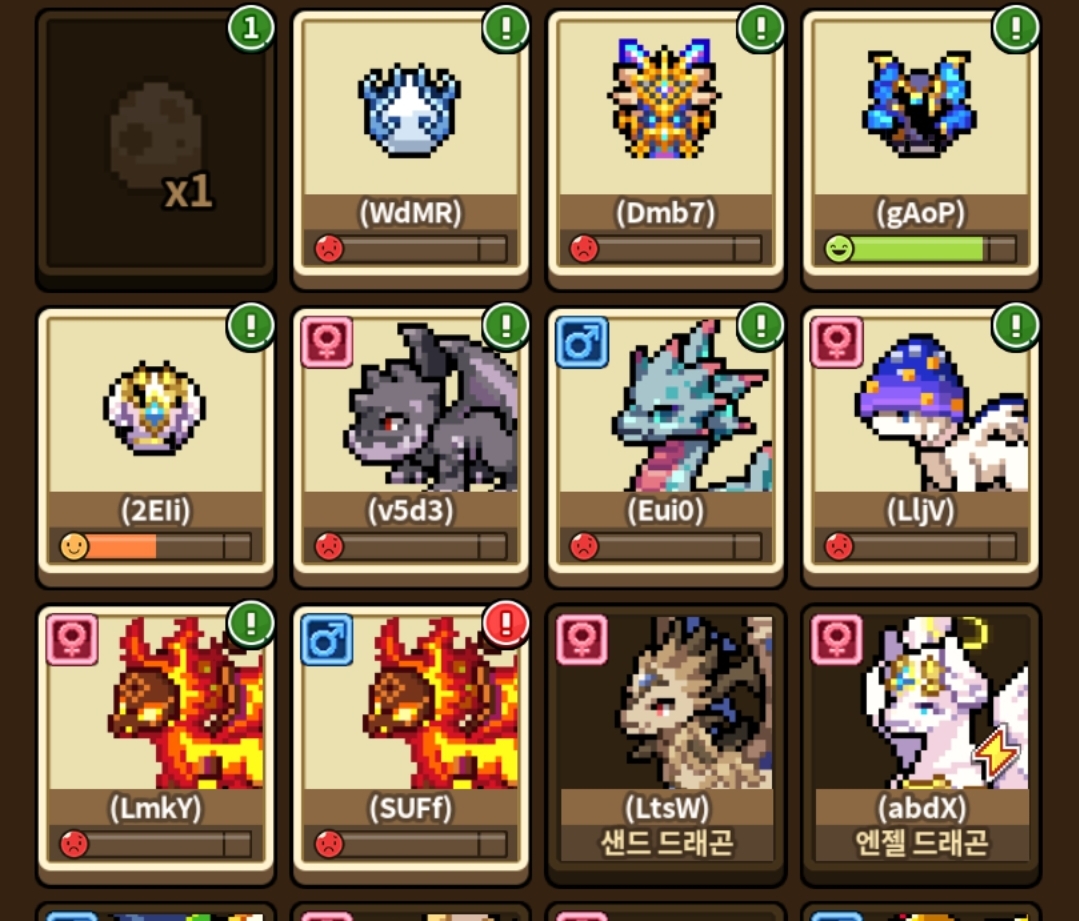This screenshot has width=1079, height=921.
Task: Click red alert badge on SUFf card
Action: (506, 624)
